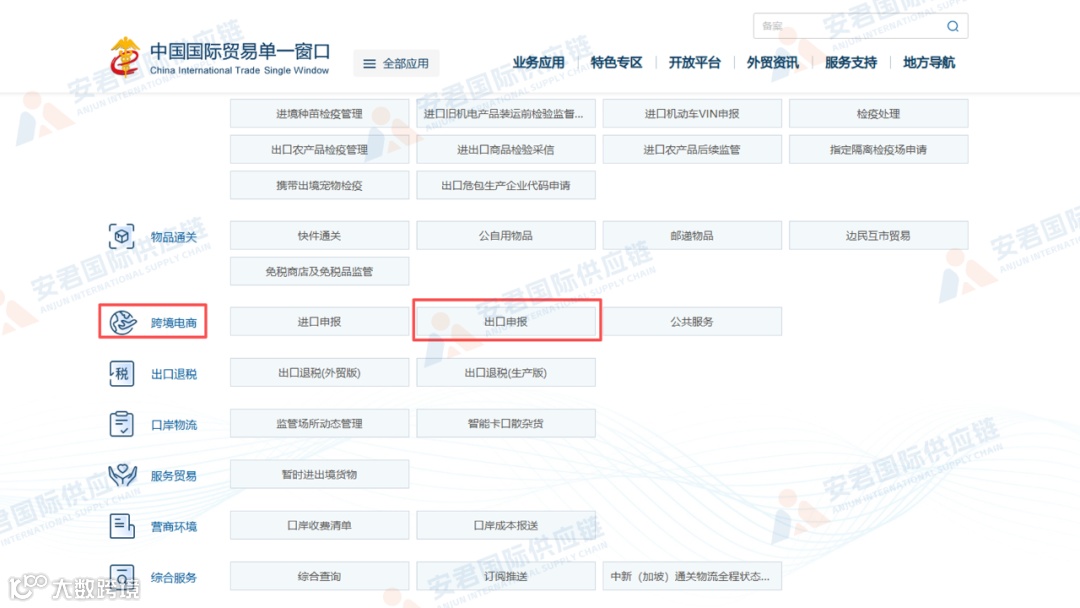Open 出口农产品检疫管理
The image size is (1080, 608).
pos(320,149)
